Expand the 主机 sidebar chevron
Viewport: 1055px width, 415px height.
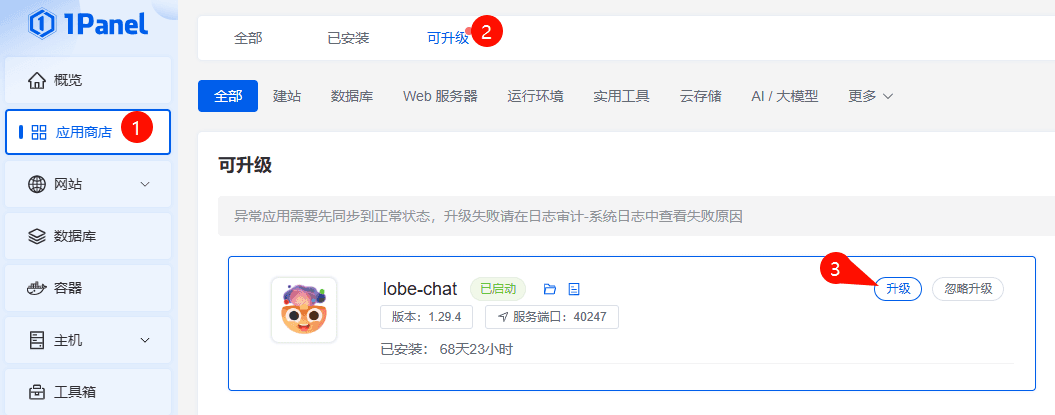pos(145,340)
